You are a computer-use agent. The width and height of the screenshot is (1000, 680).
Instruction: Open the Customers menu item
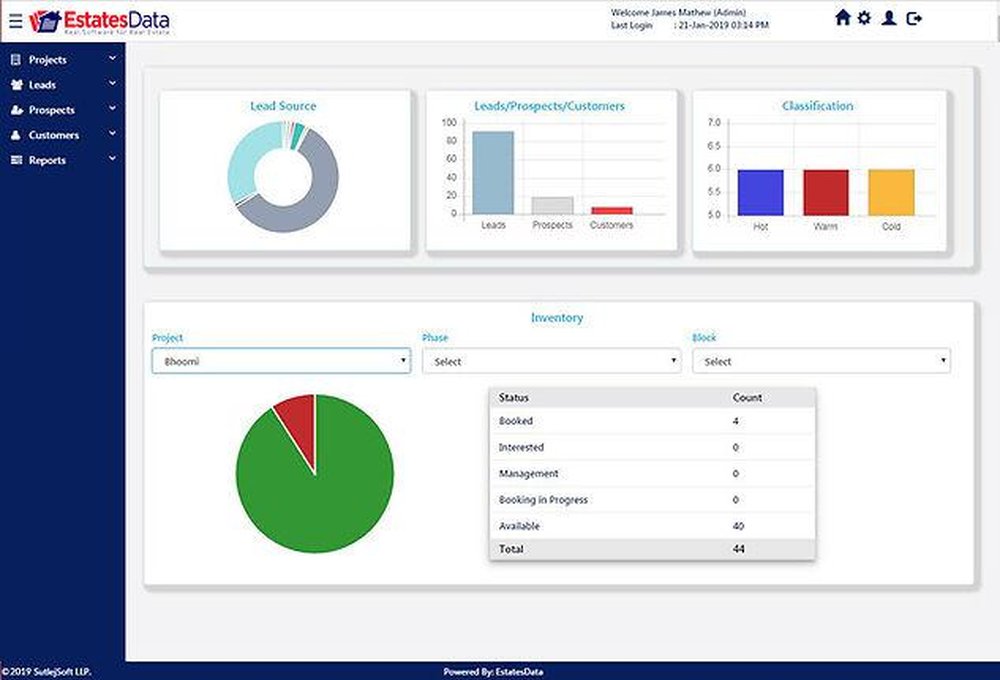pos(53,134)
